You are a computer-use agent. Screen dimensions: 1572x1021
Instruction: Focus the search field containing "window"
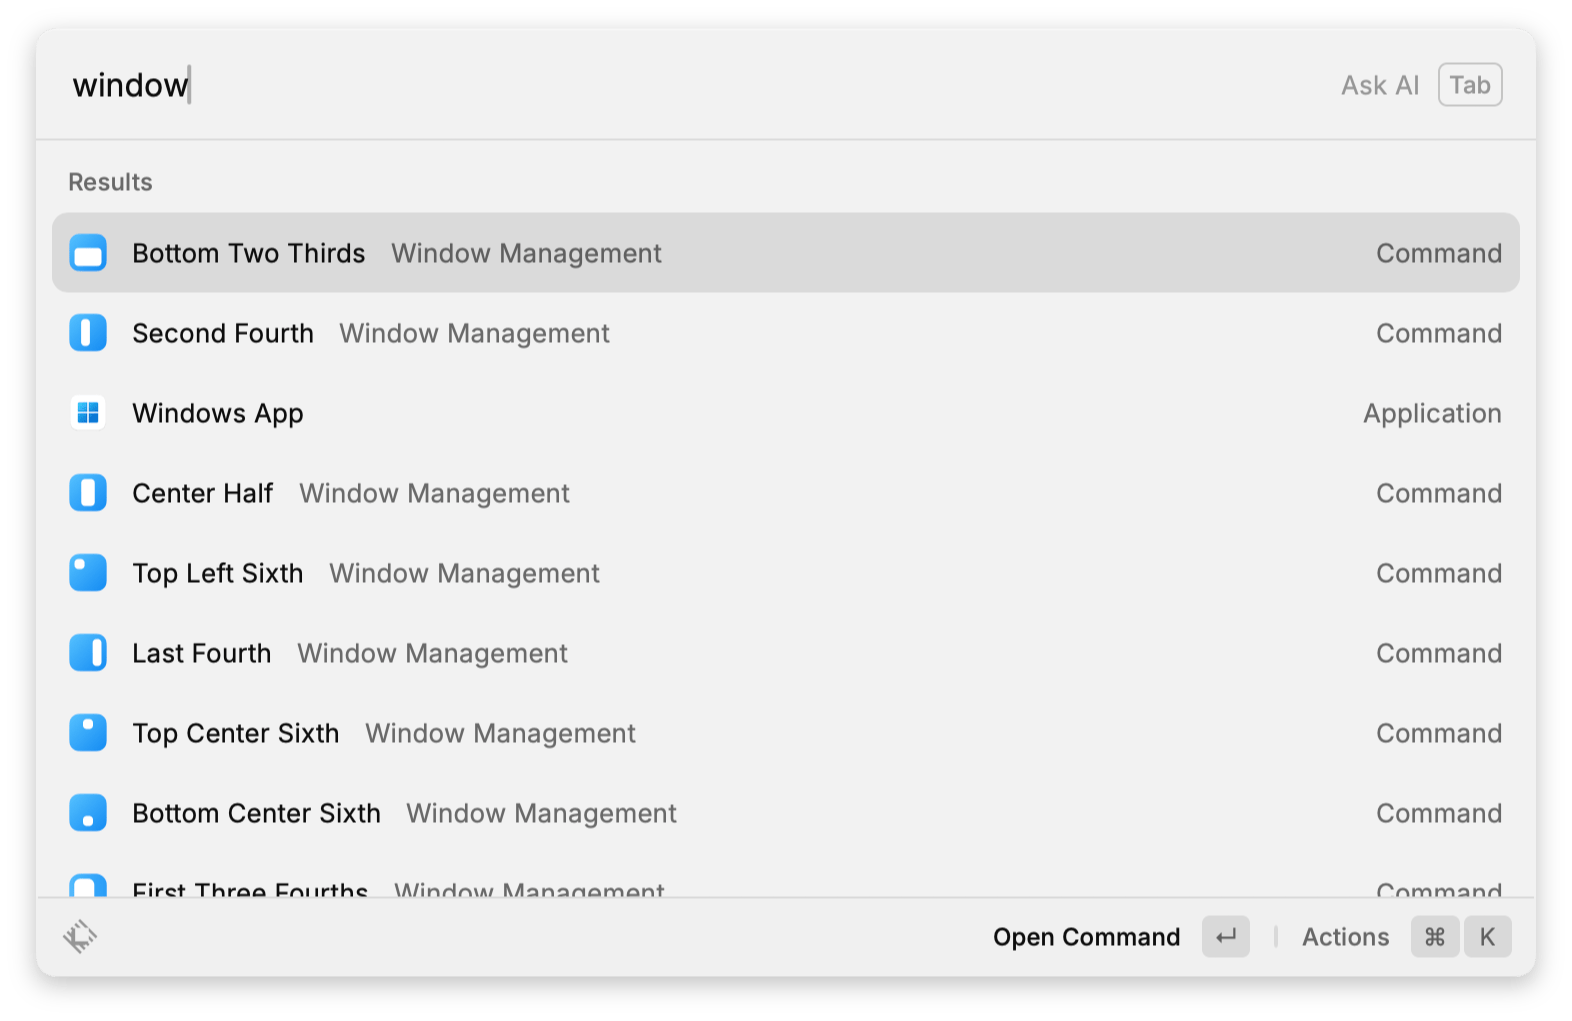[600, 86]
